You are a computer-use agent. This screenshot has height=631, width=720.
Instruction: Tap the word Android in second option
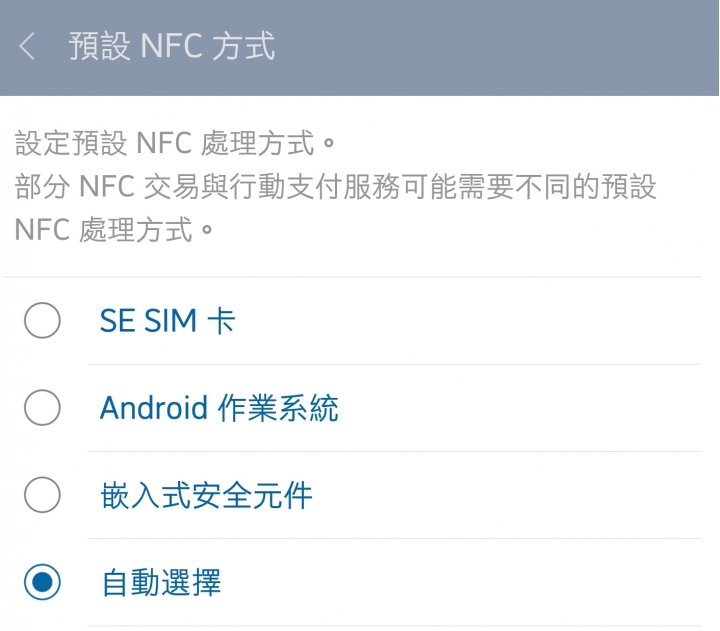(153, 408)
